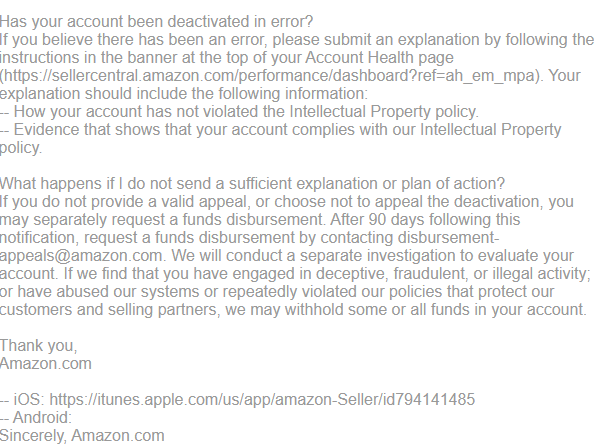Click the '-- Android:' label line
This screenshot has width=596, height=446.
point(36,417)
